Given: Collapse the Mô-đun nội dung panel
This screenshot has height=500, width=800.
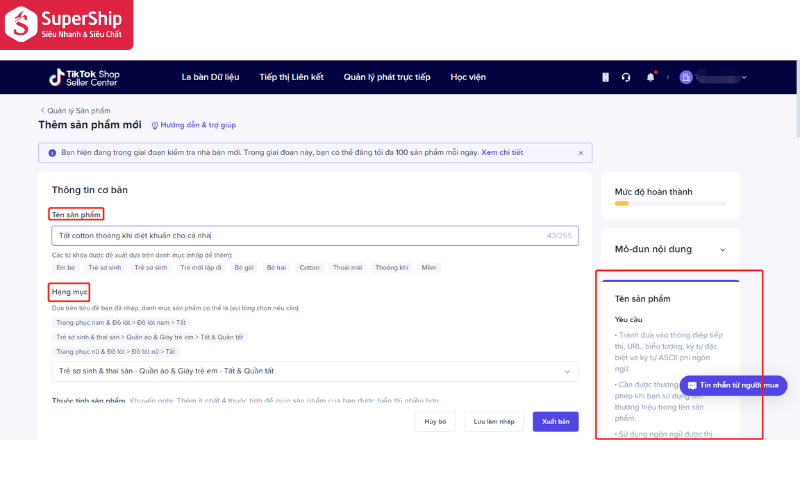Looking at the screenshot, I should point(722,249).
